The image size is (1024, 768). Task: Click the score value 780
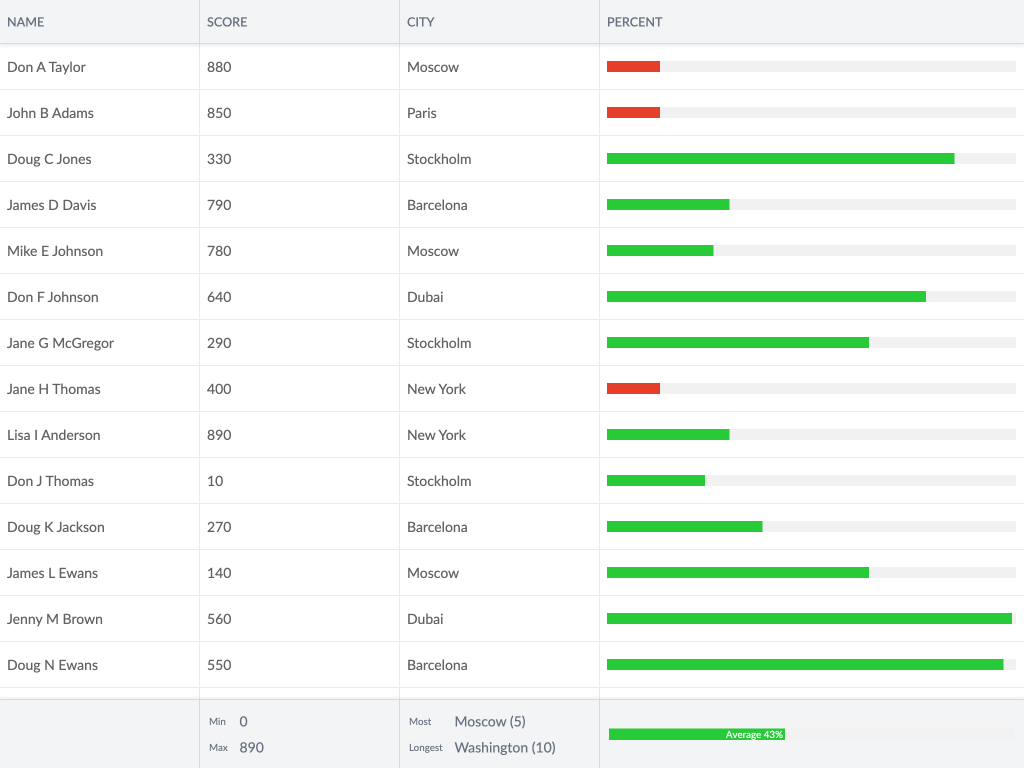[219, 251]
